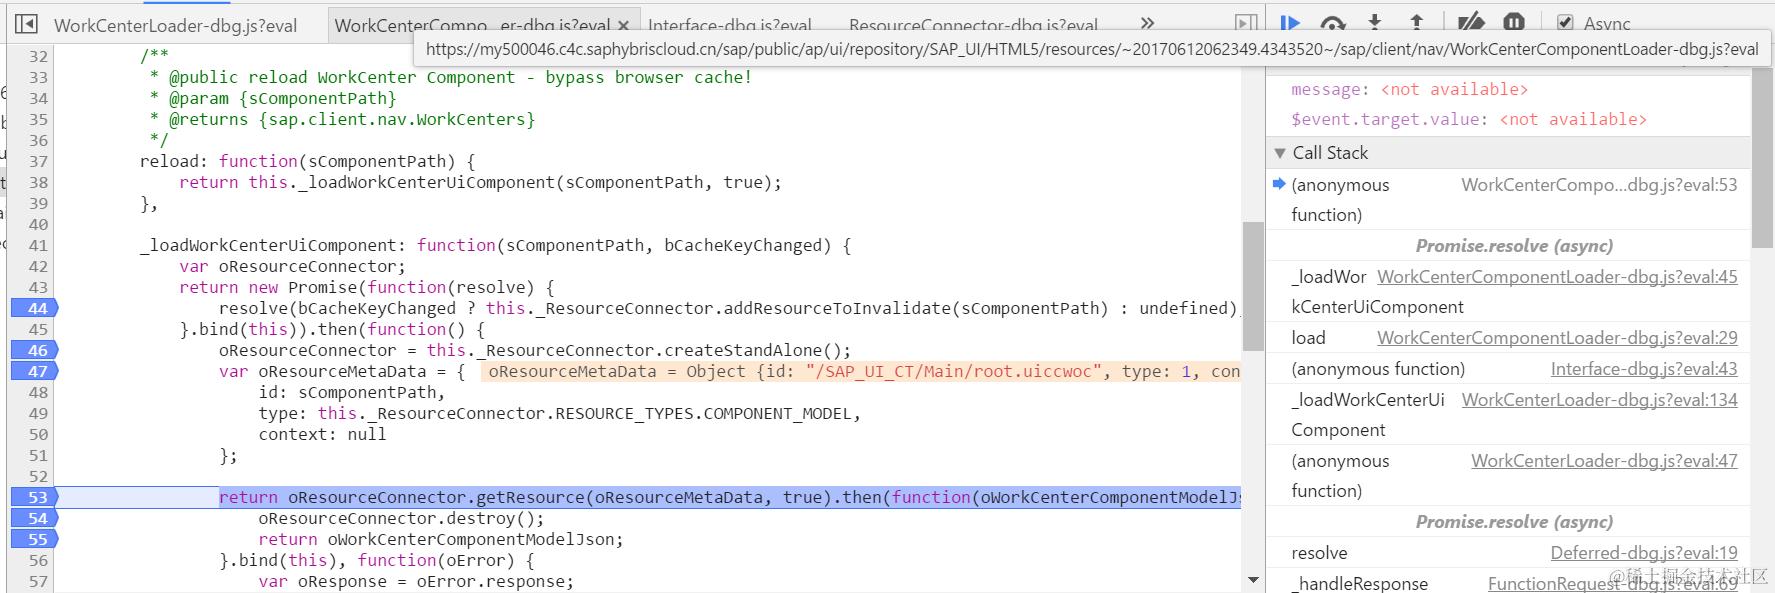The image size is (1775, 593).
Task: Open link WorkCenterComponentLoader-dbg.js?eval:29
Action: click(1557, 338)
